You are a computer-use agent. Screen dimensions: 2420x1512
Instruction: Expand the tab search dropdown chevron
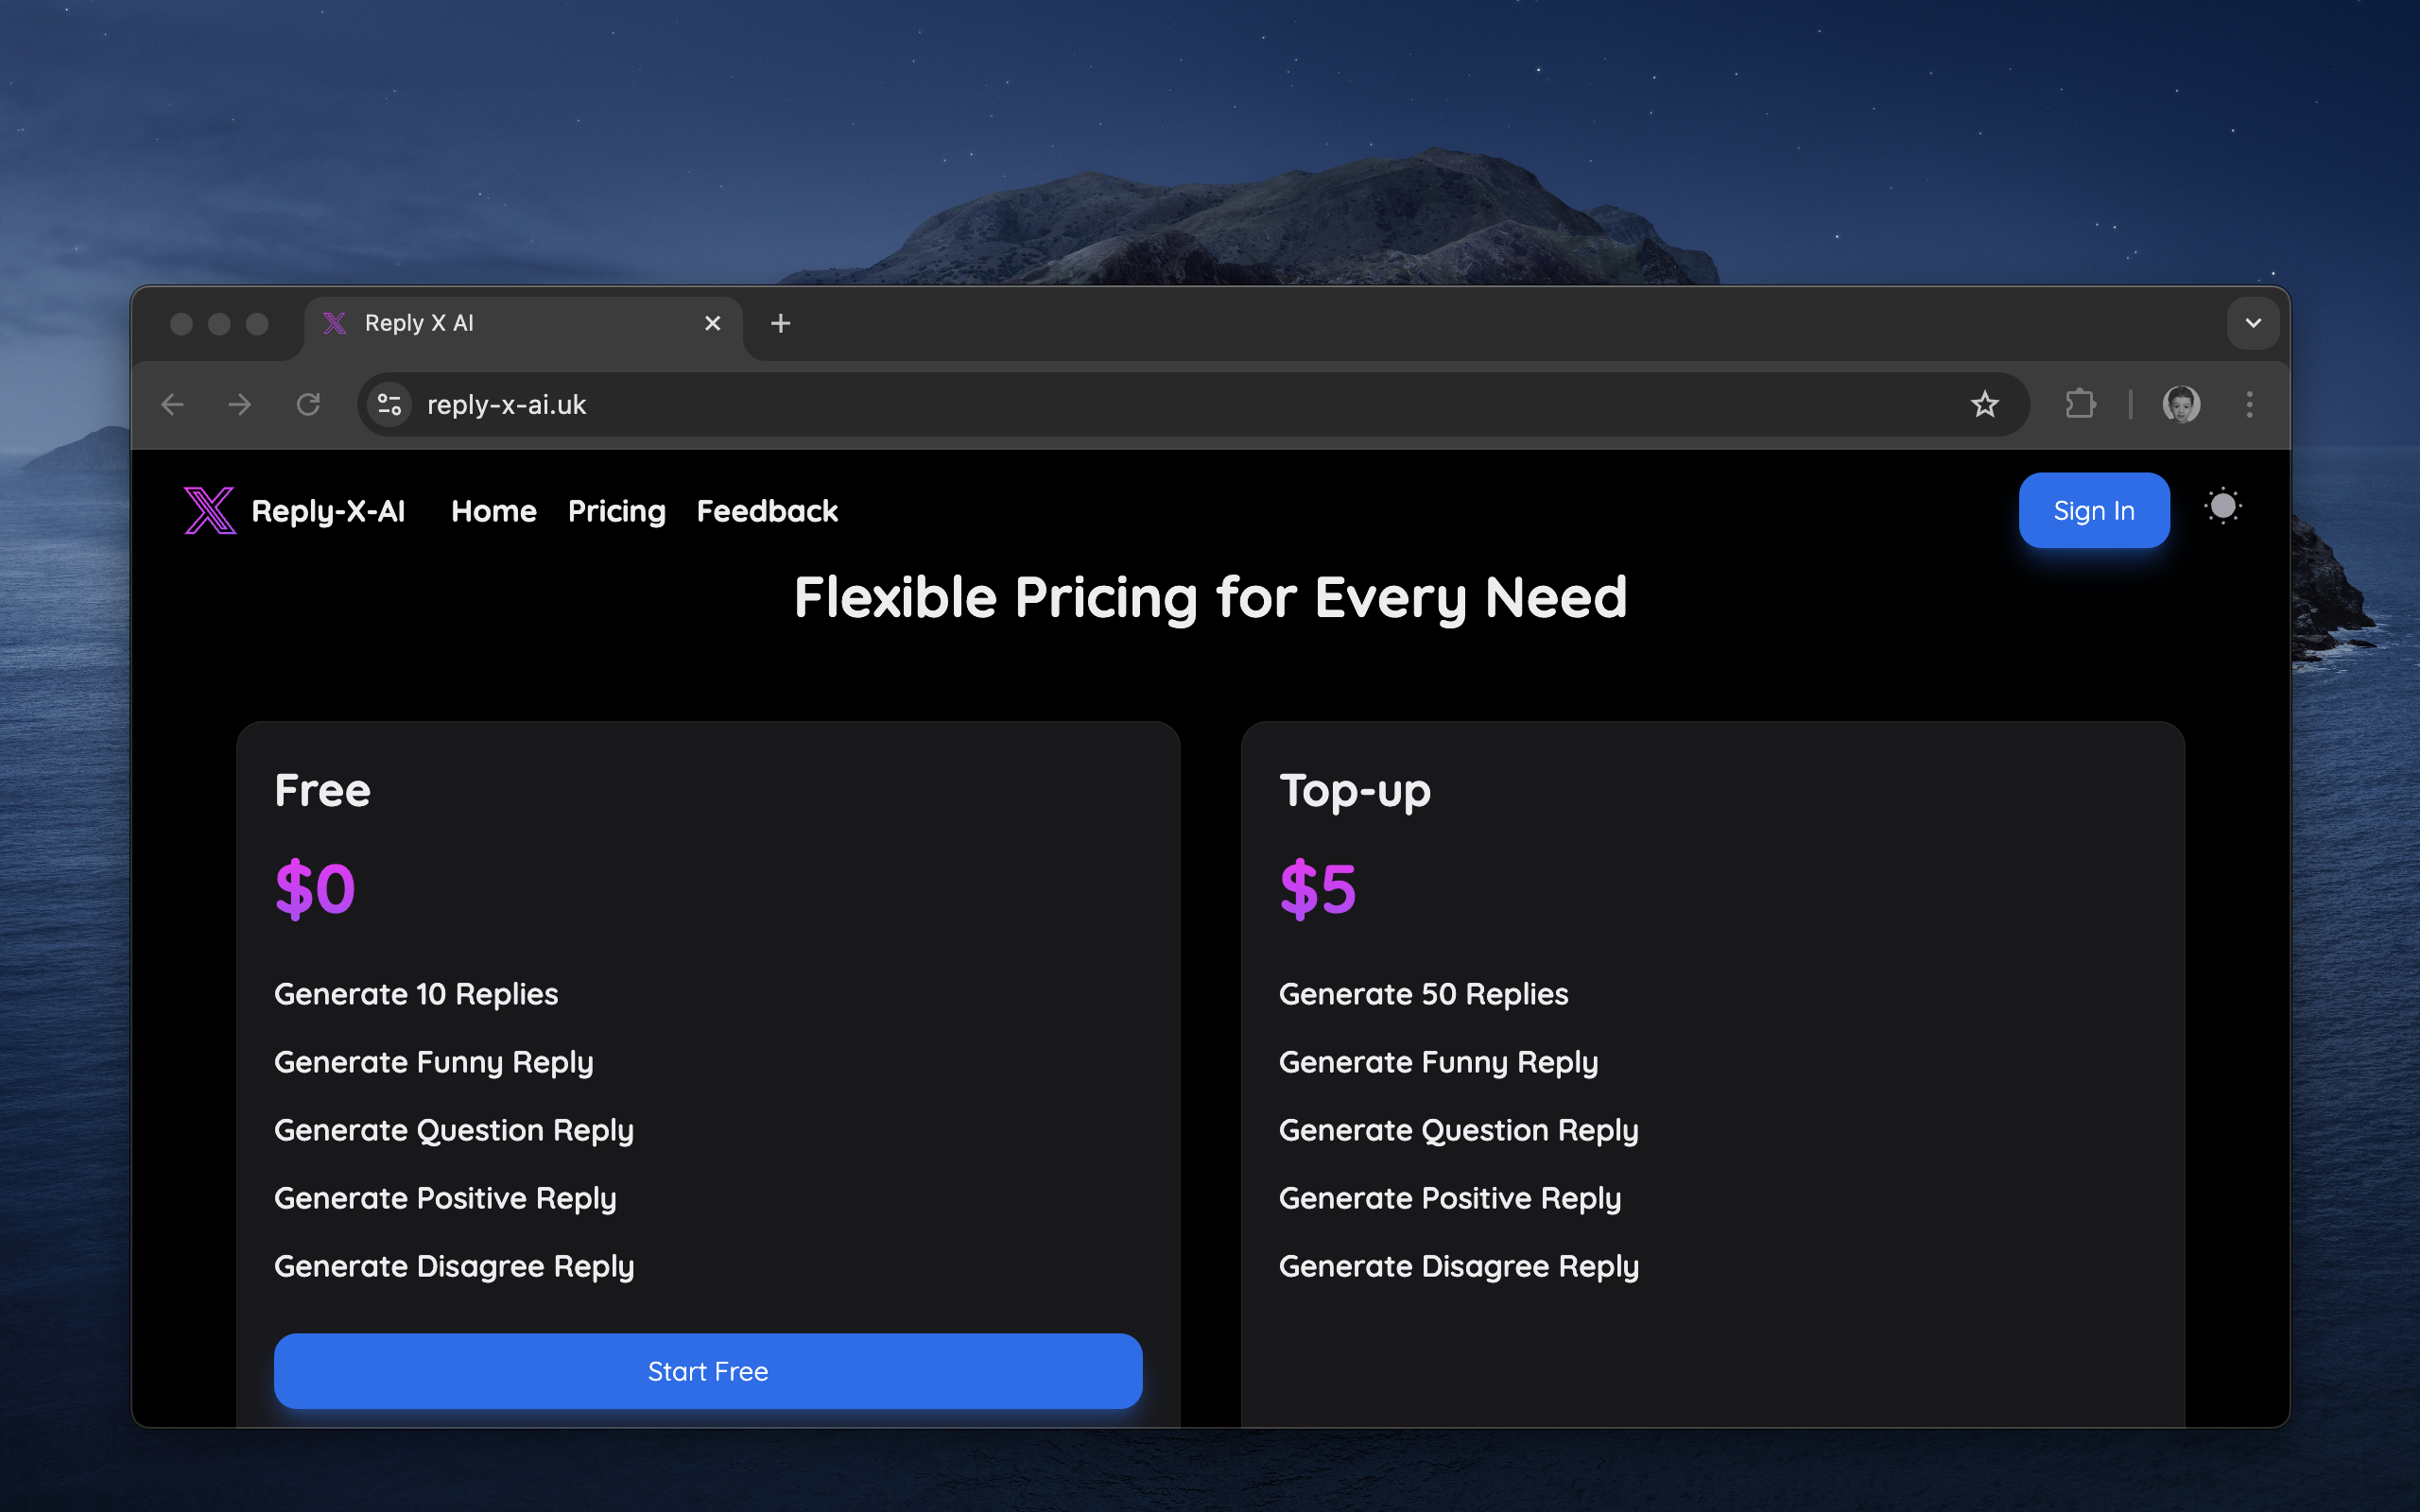click(2252, 323)
